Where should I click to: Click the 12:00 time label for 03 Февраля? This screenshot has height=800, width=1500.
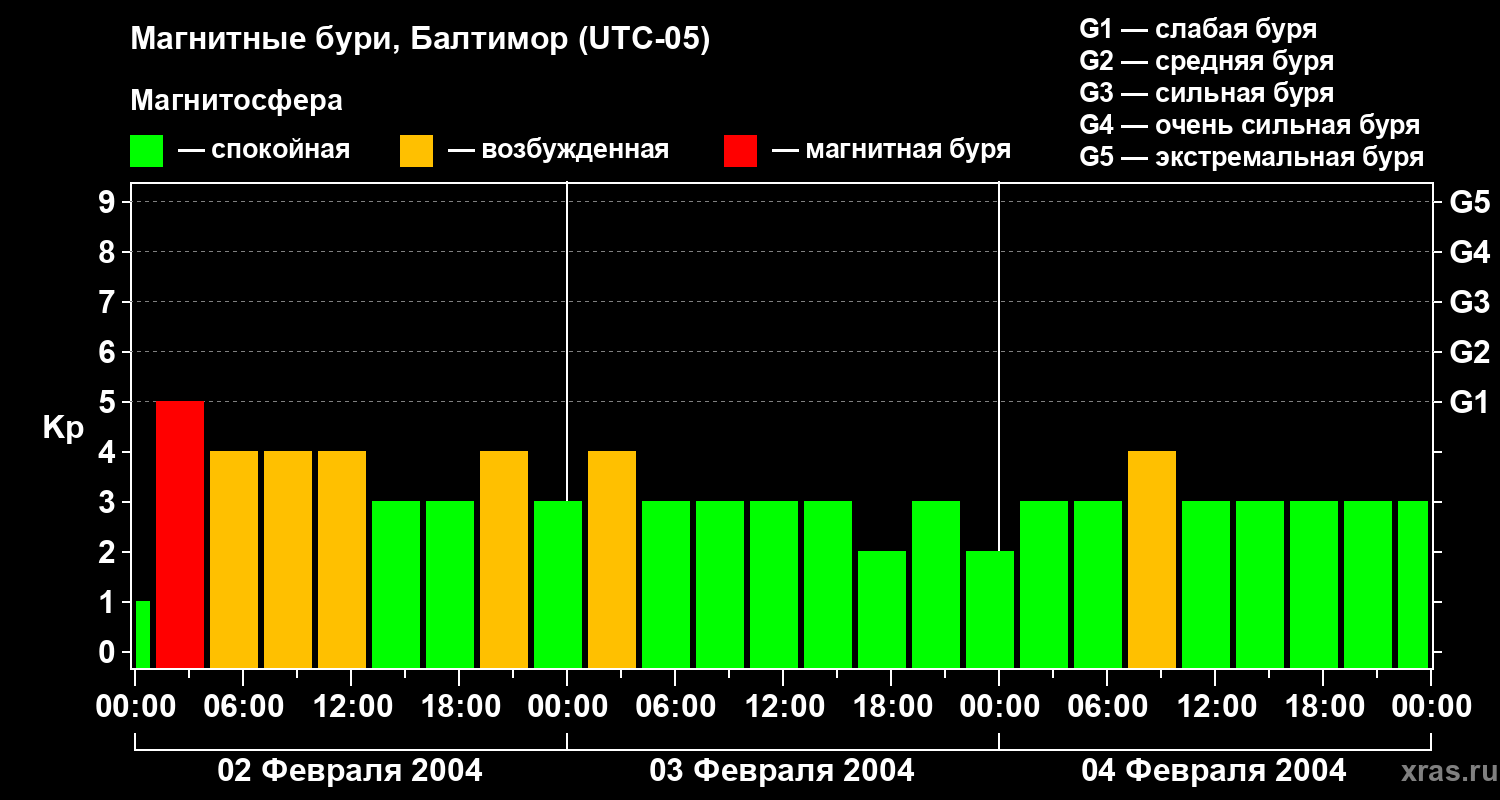tap(783, 707)
